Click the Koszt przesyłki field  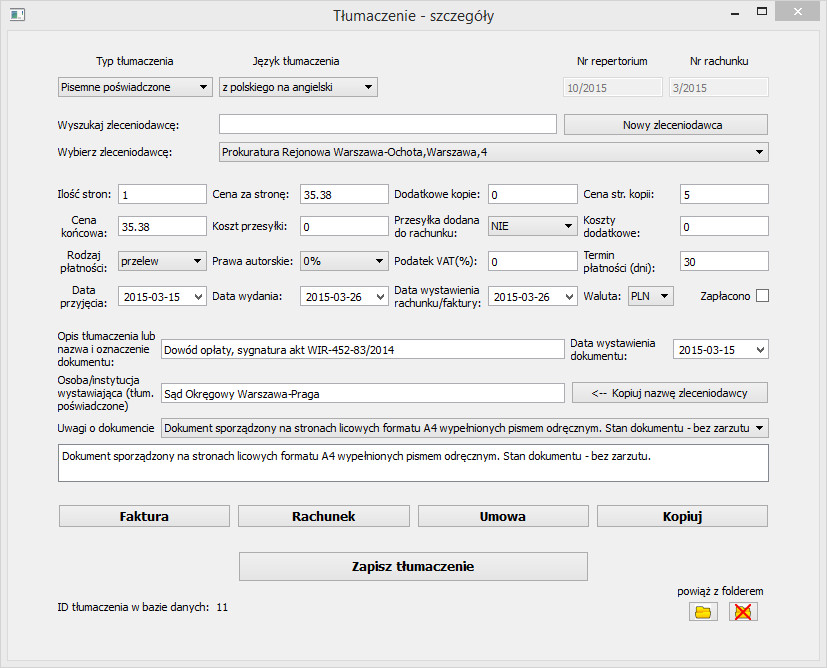pos(344,226)
